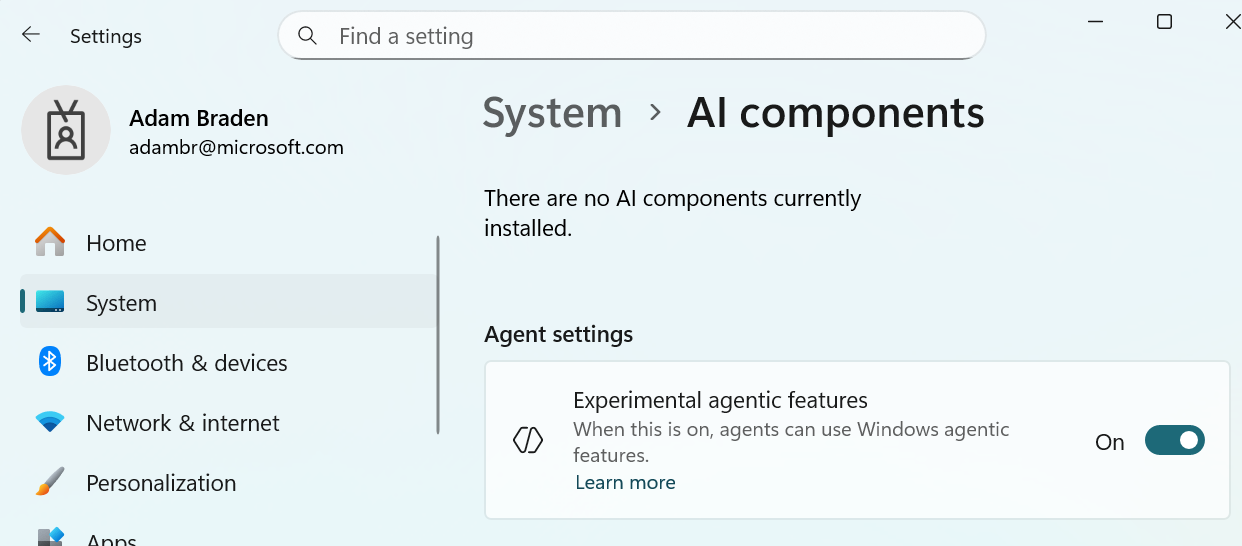
Task: Click the Wi-Fi icon beside Network & internet
Action: pyautogui.click(x=50, y=423)
